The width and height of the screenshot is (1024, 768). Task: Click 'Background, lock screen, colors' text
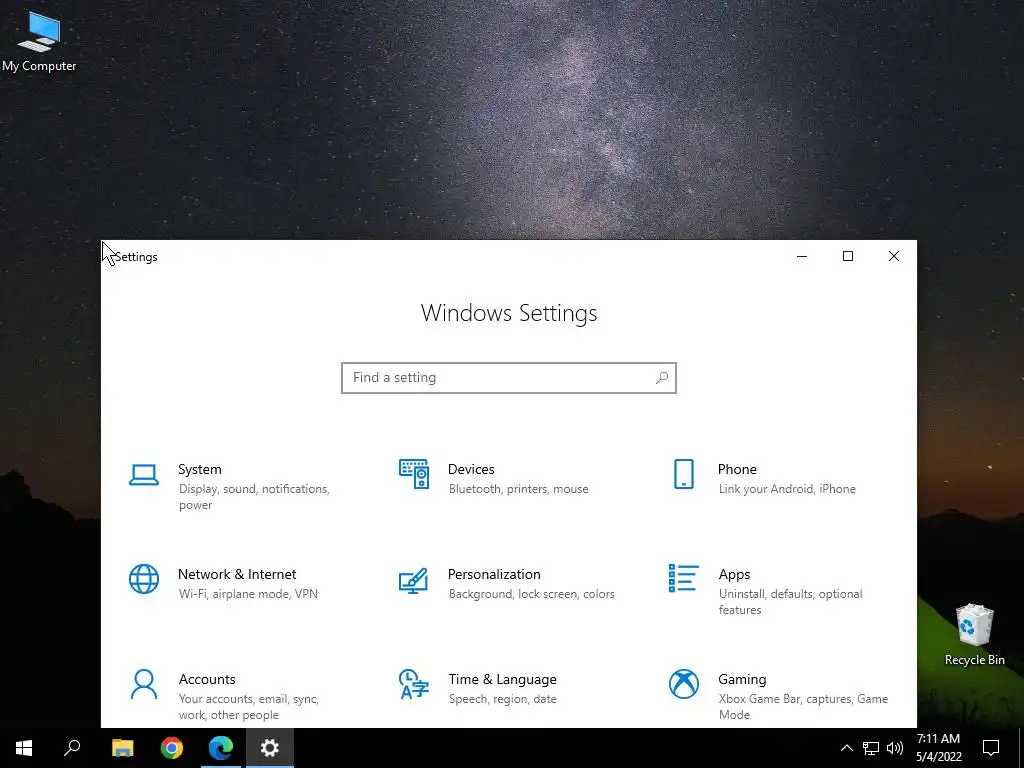point(532,594)
